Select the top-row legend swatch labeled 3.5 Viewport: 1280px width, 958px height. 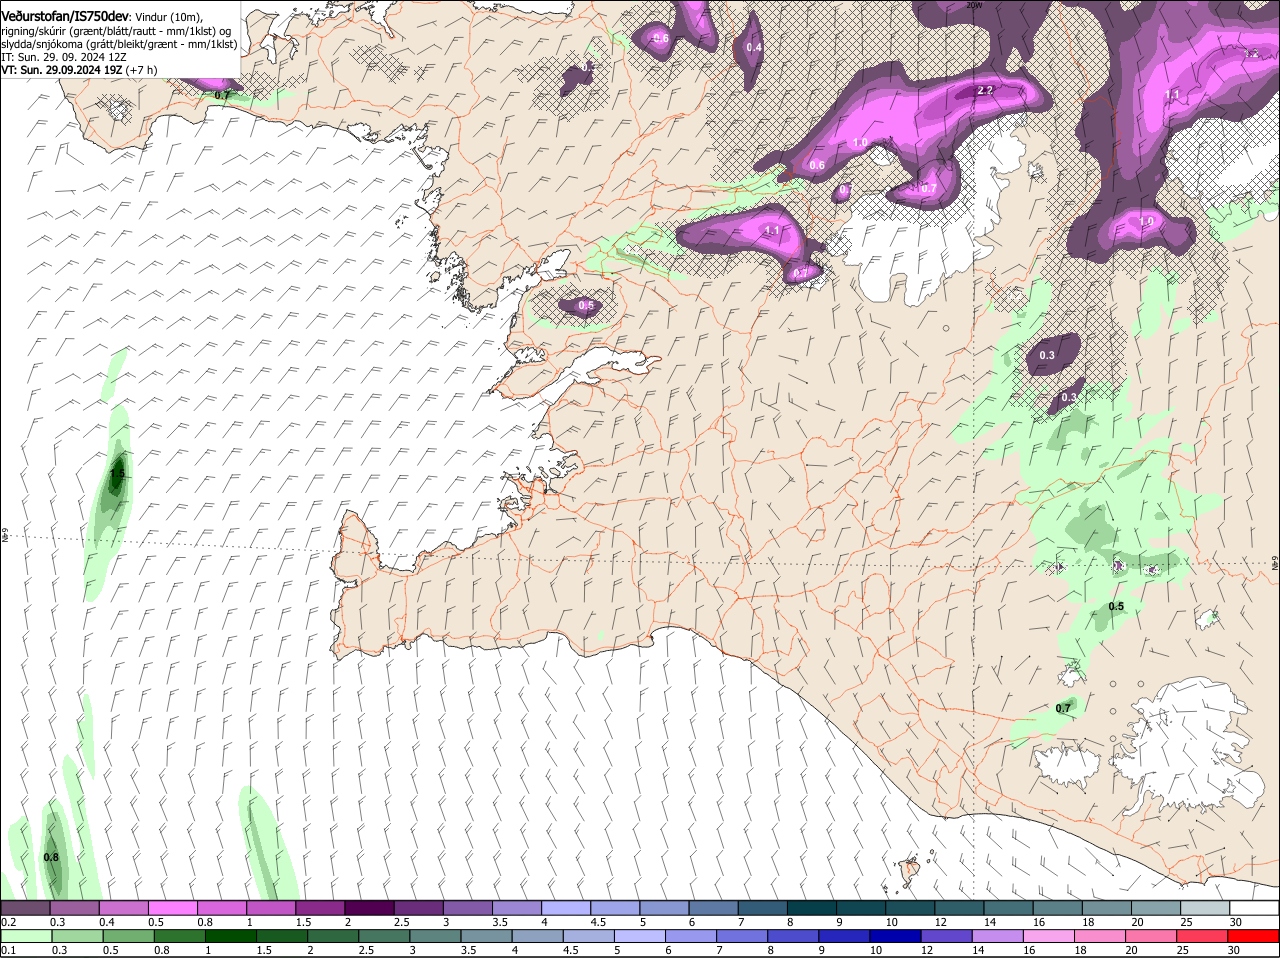coord(518,907)
